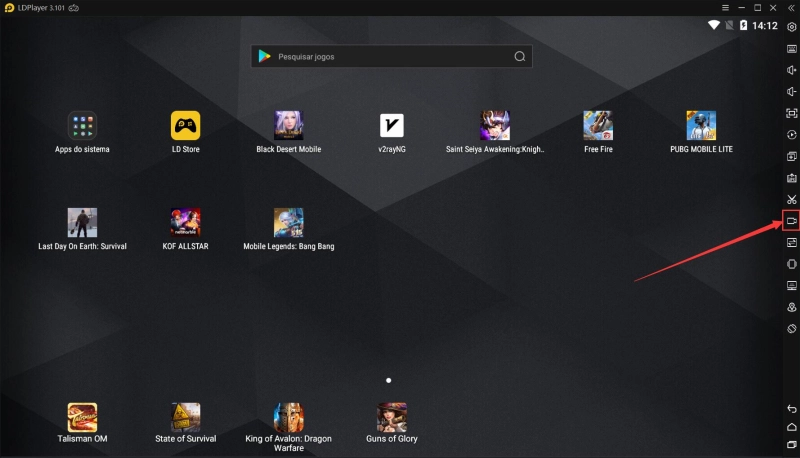
Task: Click the scissors screenshot icon
Action: pos(791,200)
